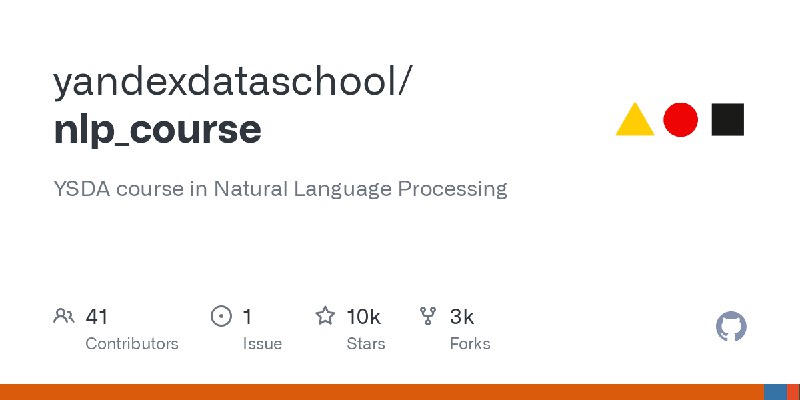The image size is (800, 400).
Task: Click the star icon beside 10k
Action: (x=325, y=316)
